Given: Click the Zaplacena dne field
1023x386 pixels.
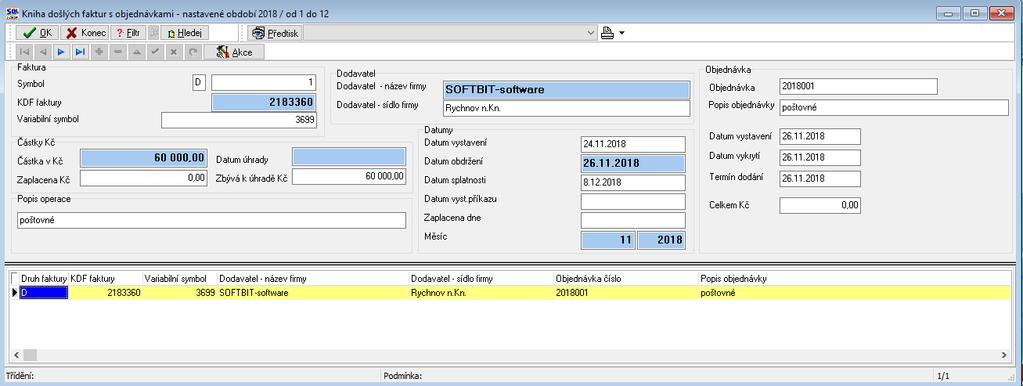Looking at the screenshot, I should point(633,220).
